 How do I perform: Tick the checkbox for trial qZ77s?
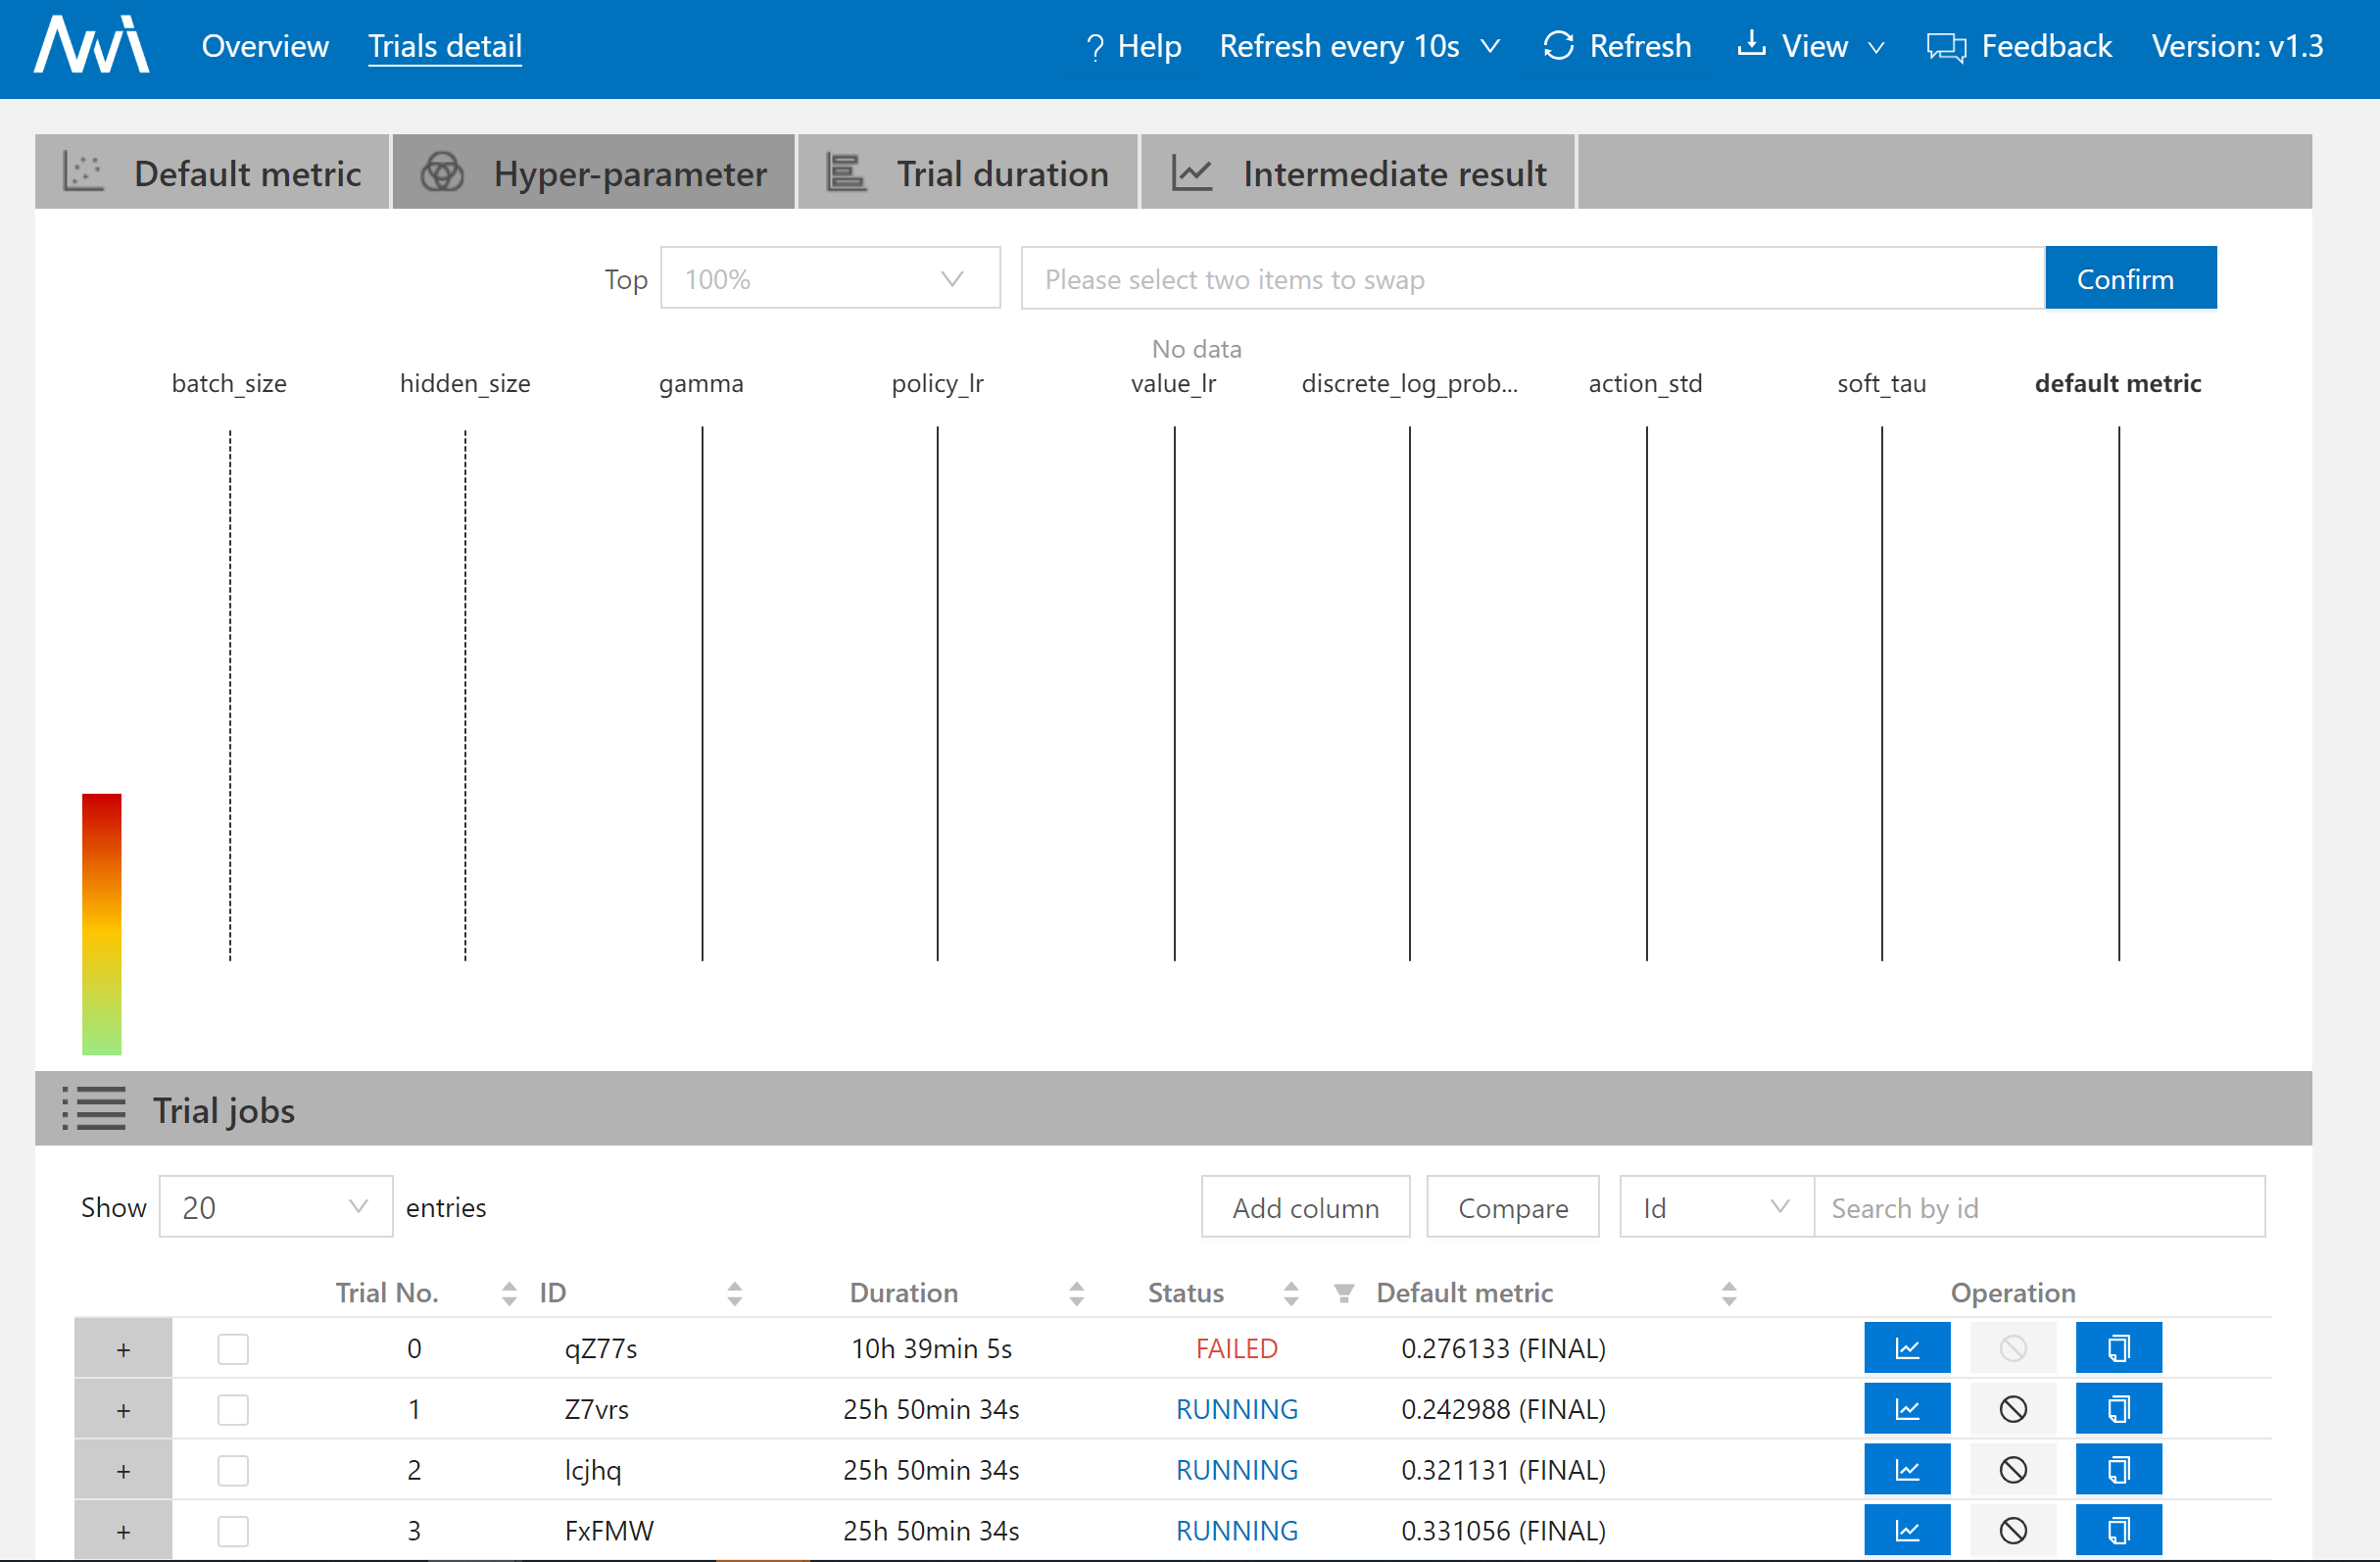[233, 1349]
